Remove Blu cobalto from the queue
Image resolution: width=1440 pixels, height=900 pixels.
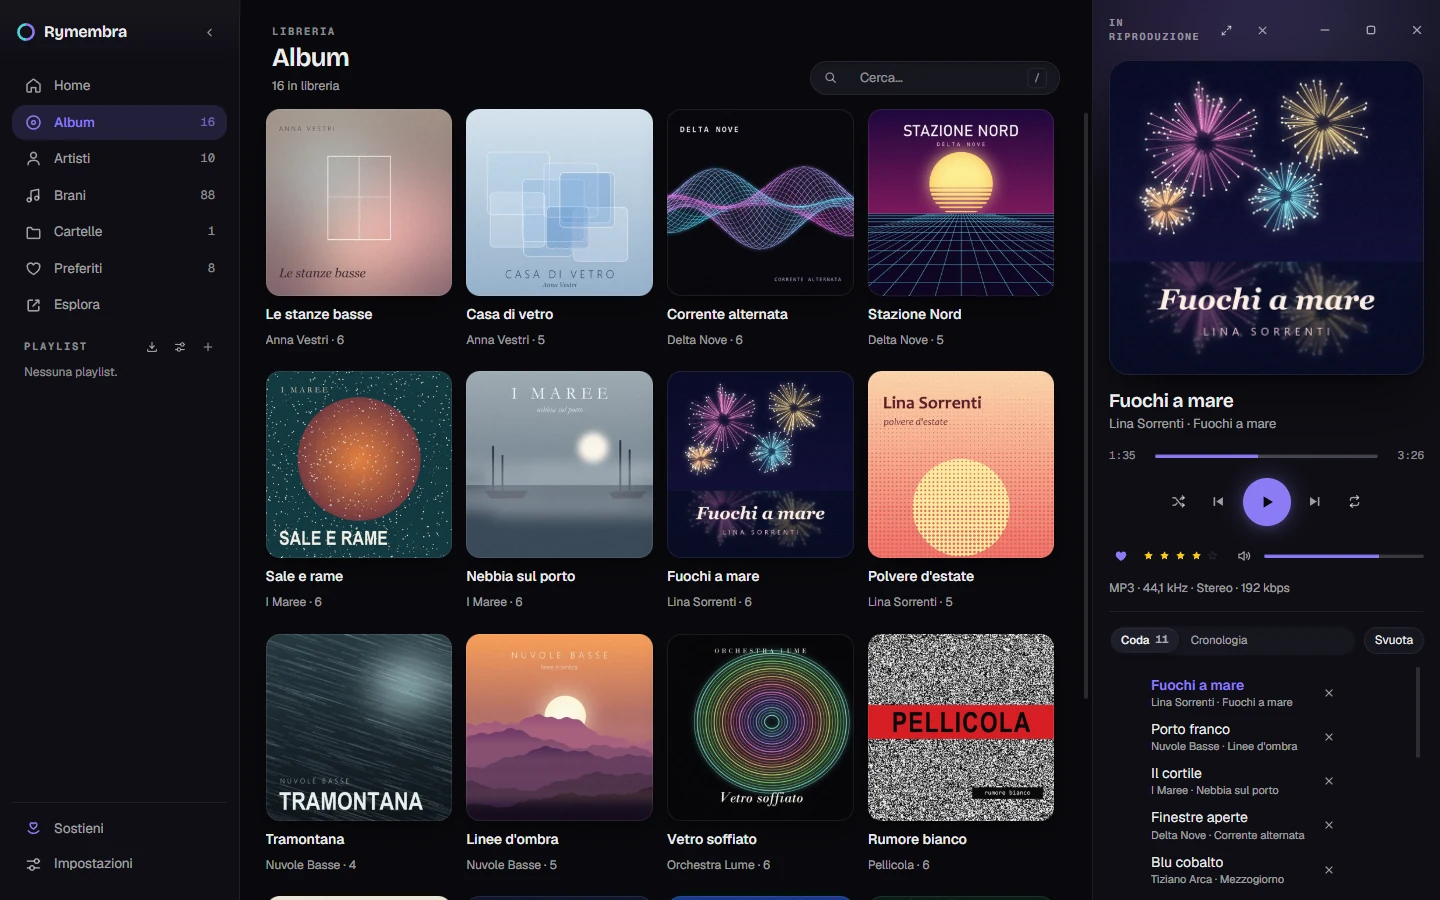(1329, 870)
